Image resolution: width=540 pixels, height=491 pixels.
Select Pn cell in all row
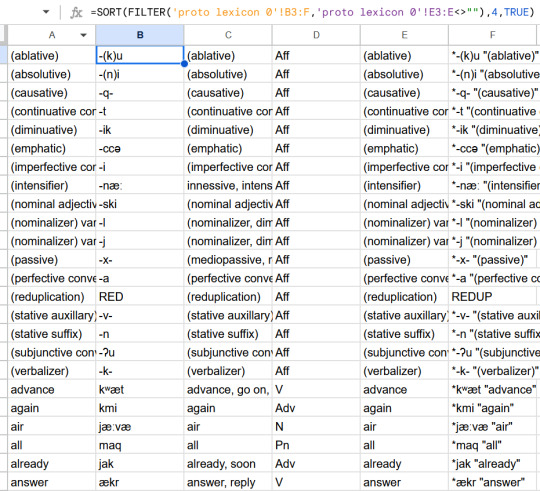click(316, 446)
